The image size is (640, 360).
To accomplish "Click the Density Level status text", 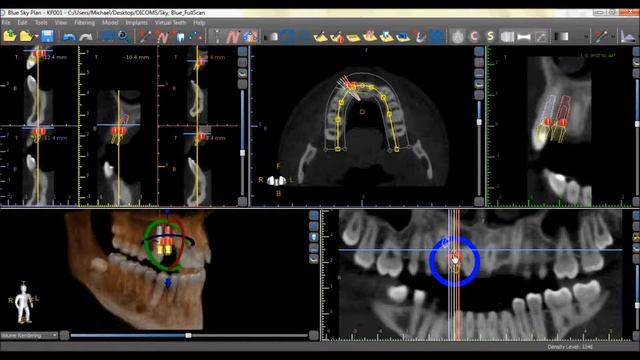I will (x=571, y=347).
